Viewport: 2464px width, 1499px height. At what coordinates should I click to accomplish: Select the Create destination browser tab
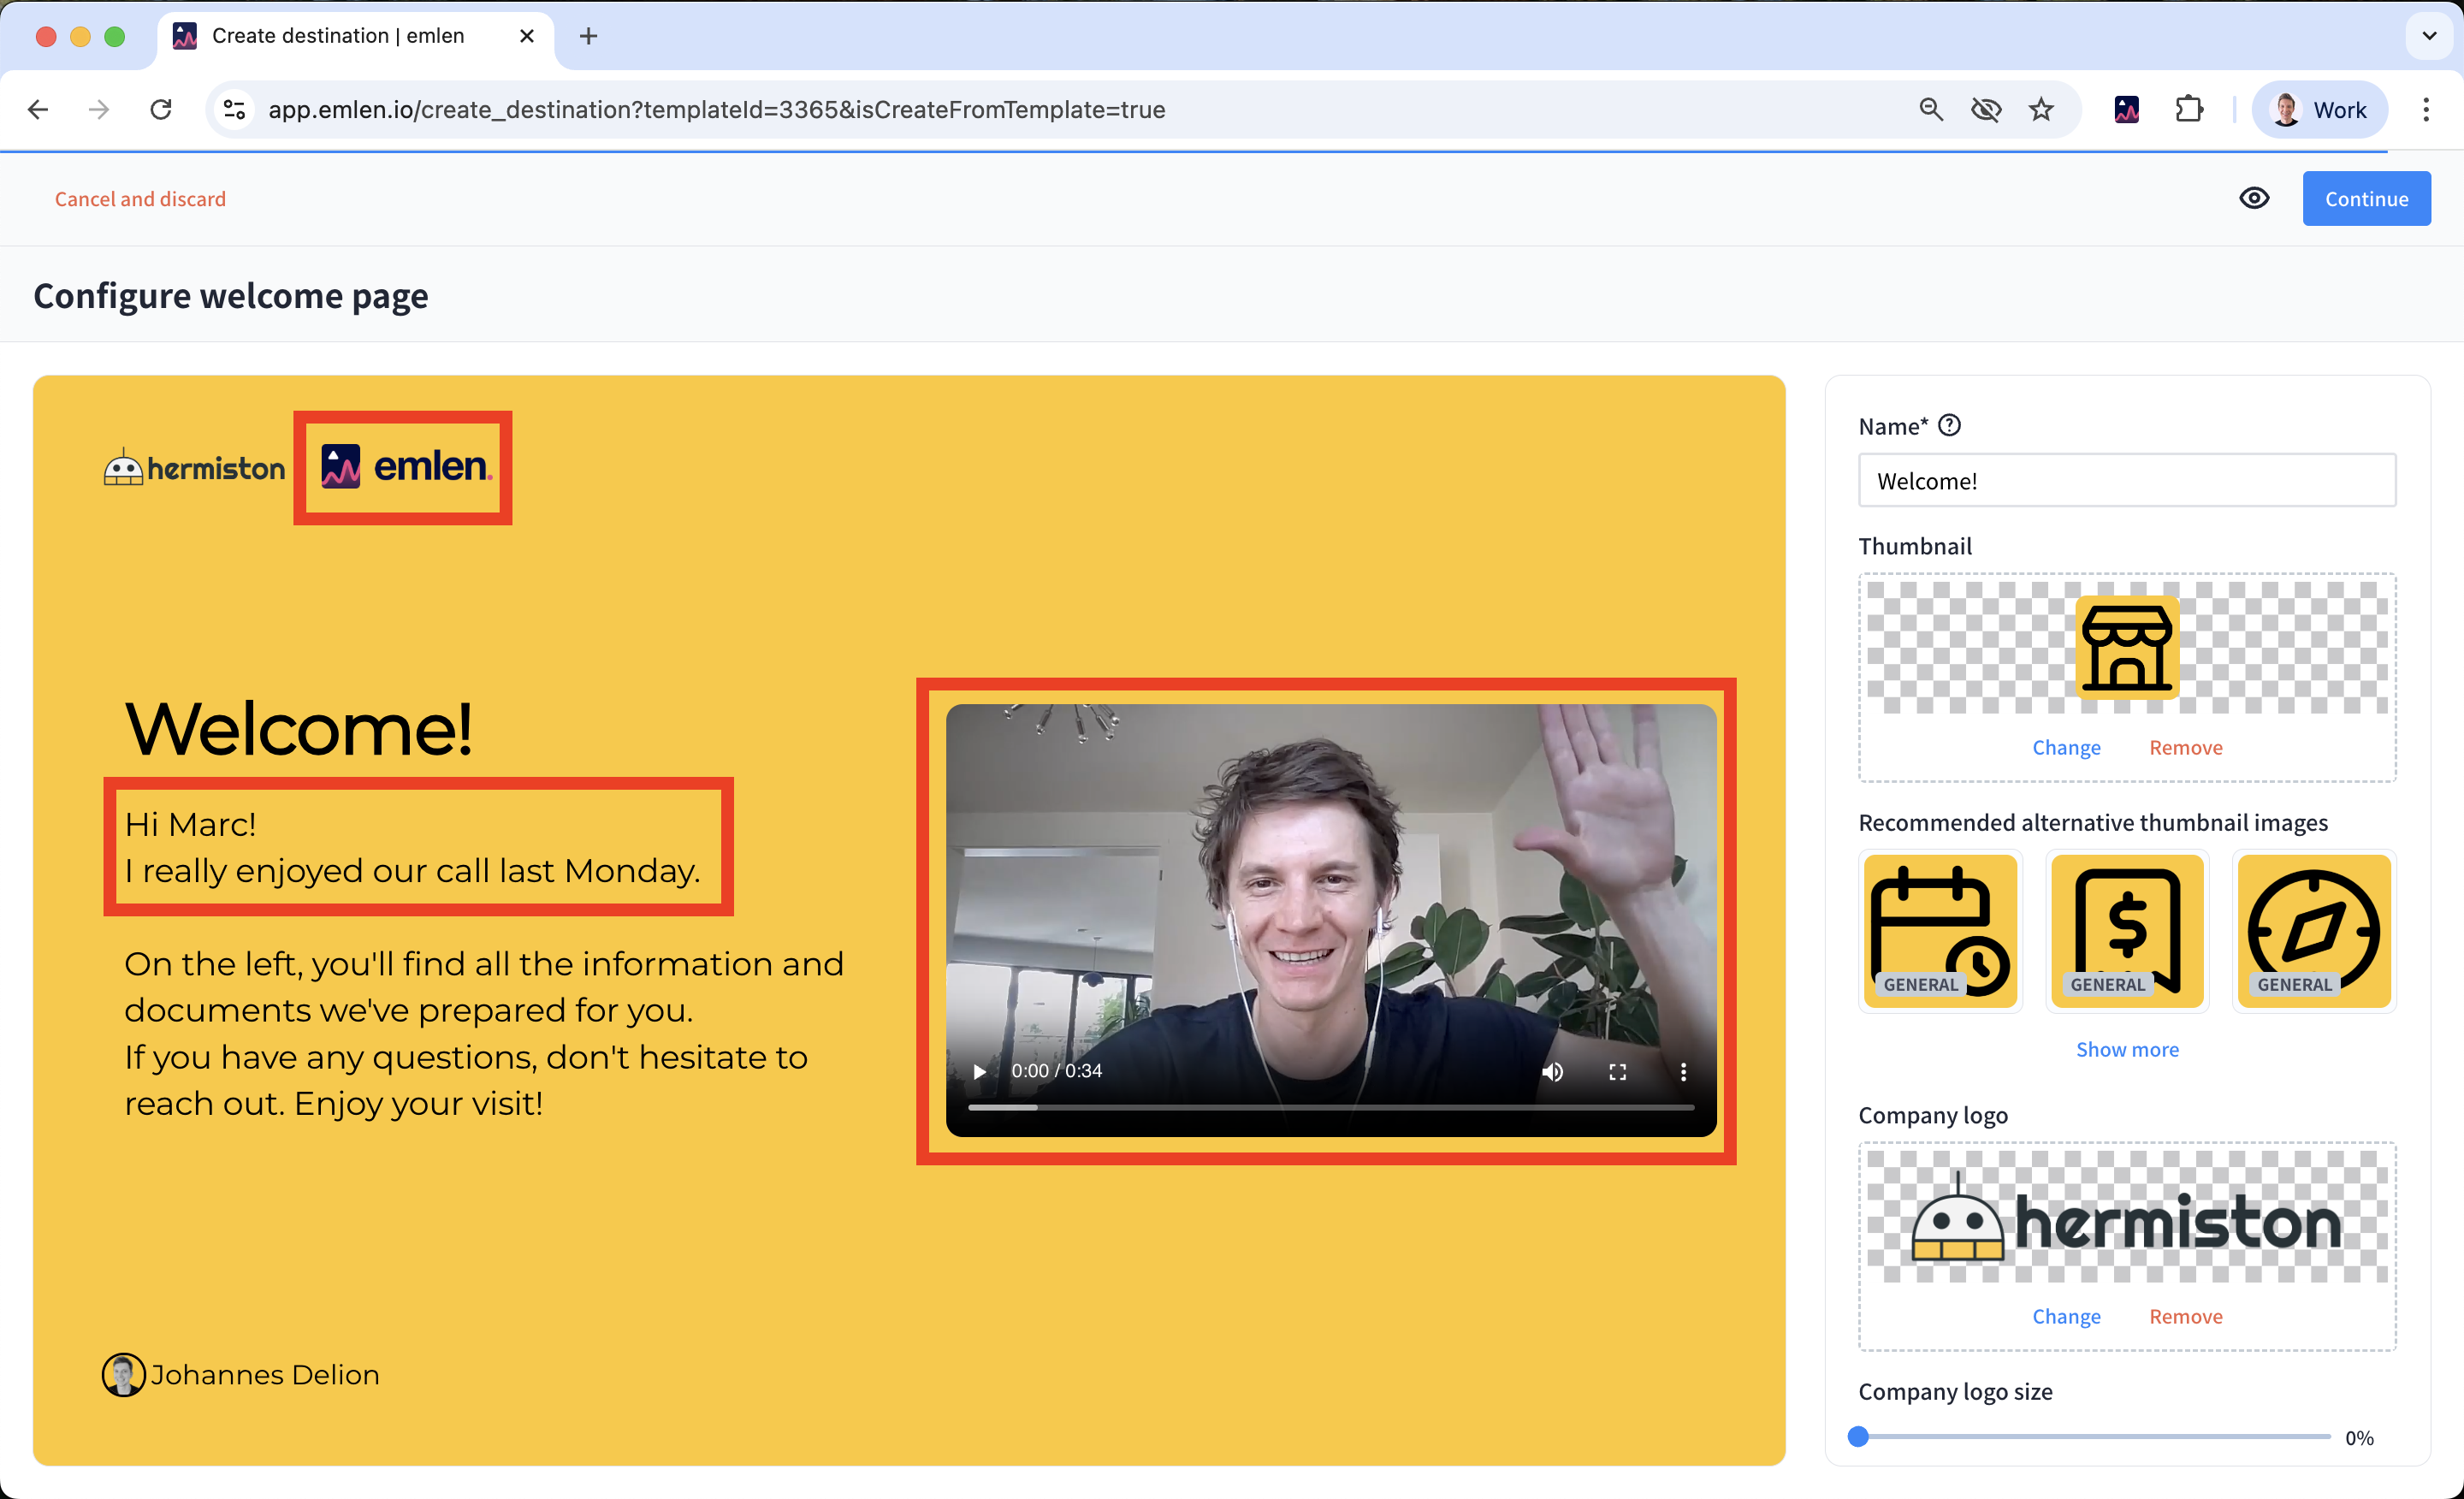tap(340, 36)
